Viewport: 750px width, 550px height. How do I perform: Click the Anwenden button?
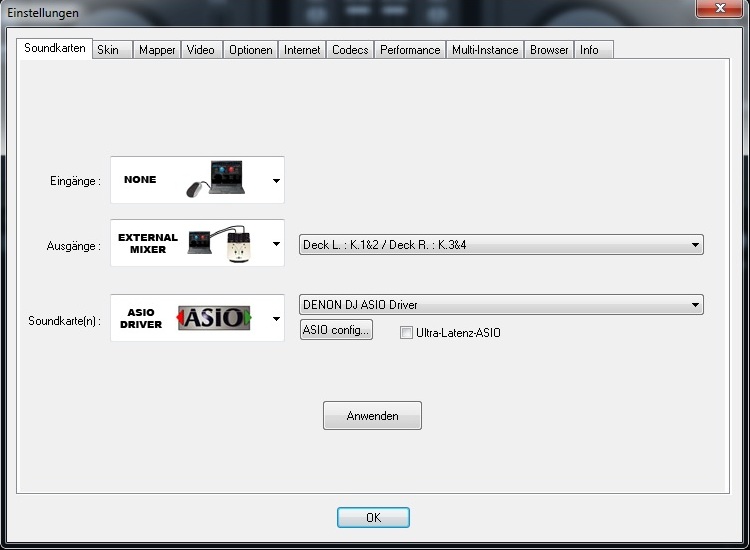pos(372,416)
